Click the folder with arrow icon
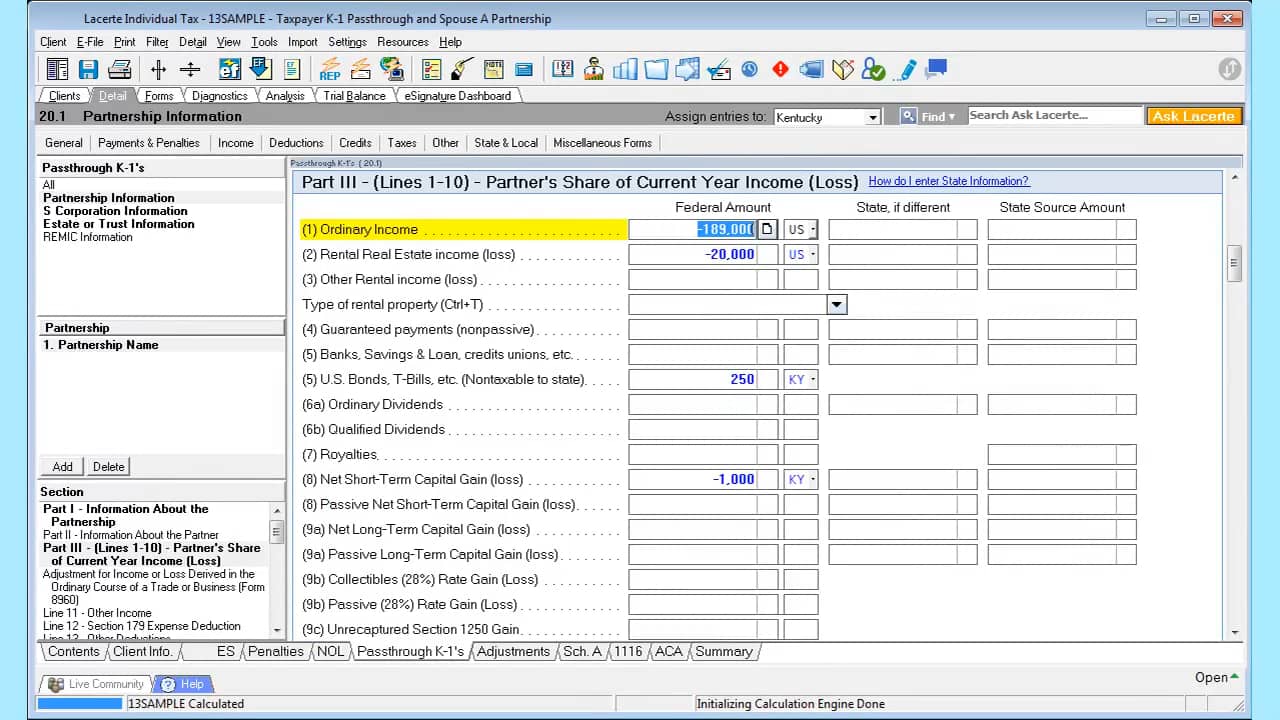 (687, 69)
